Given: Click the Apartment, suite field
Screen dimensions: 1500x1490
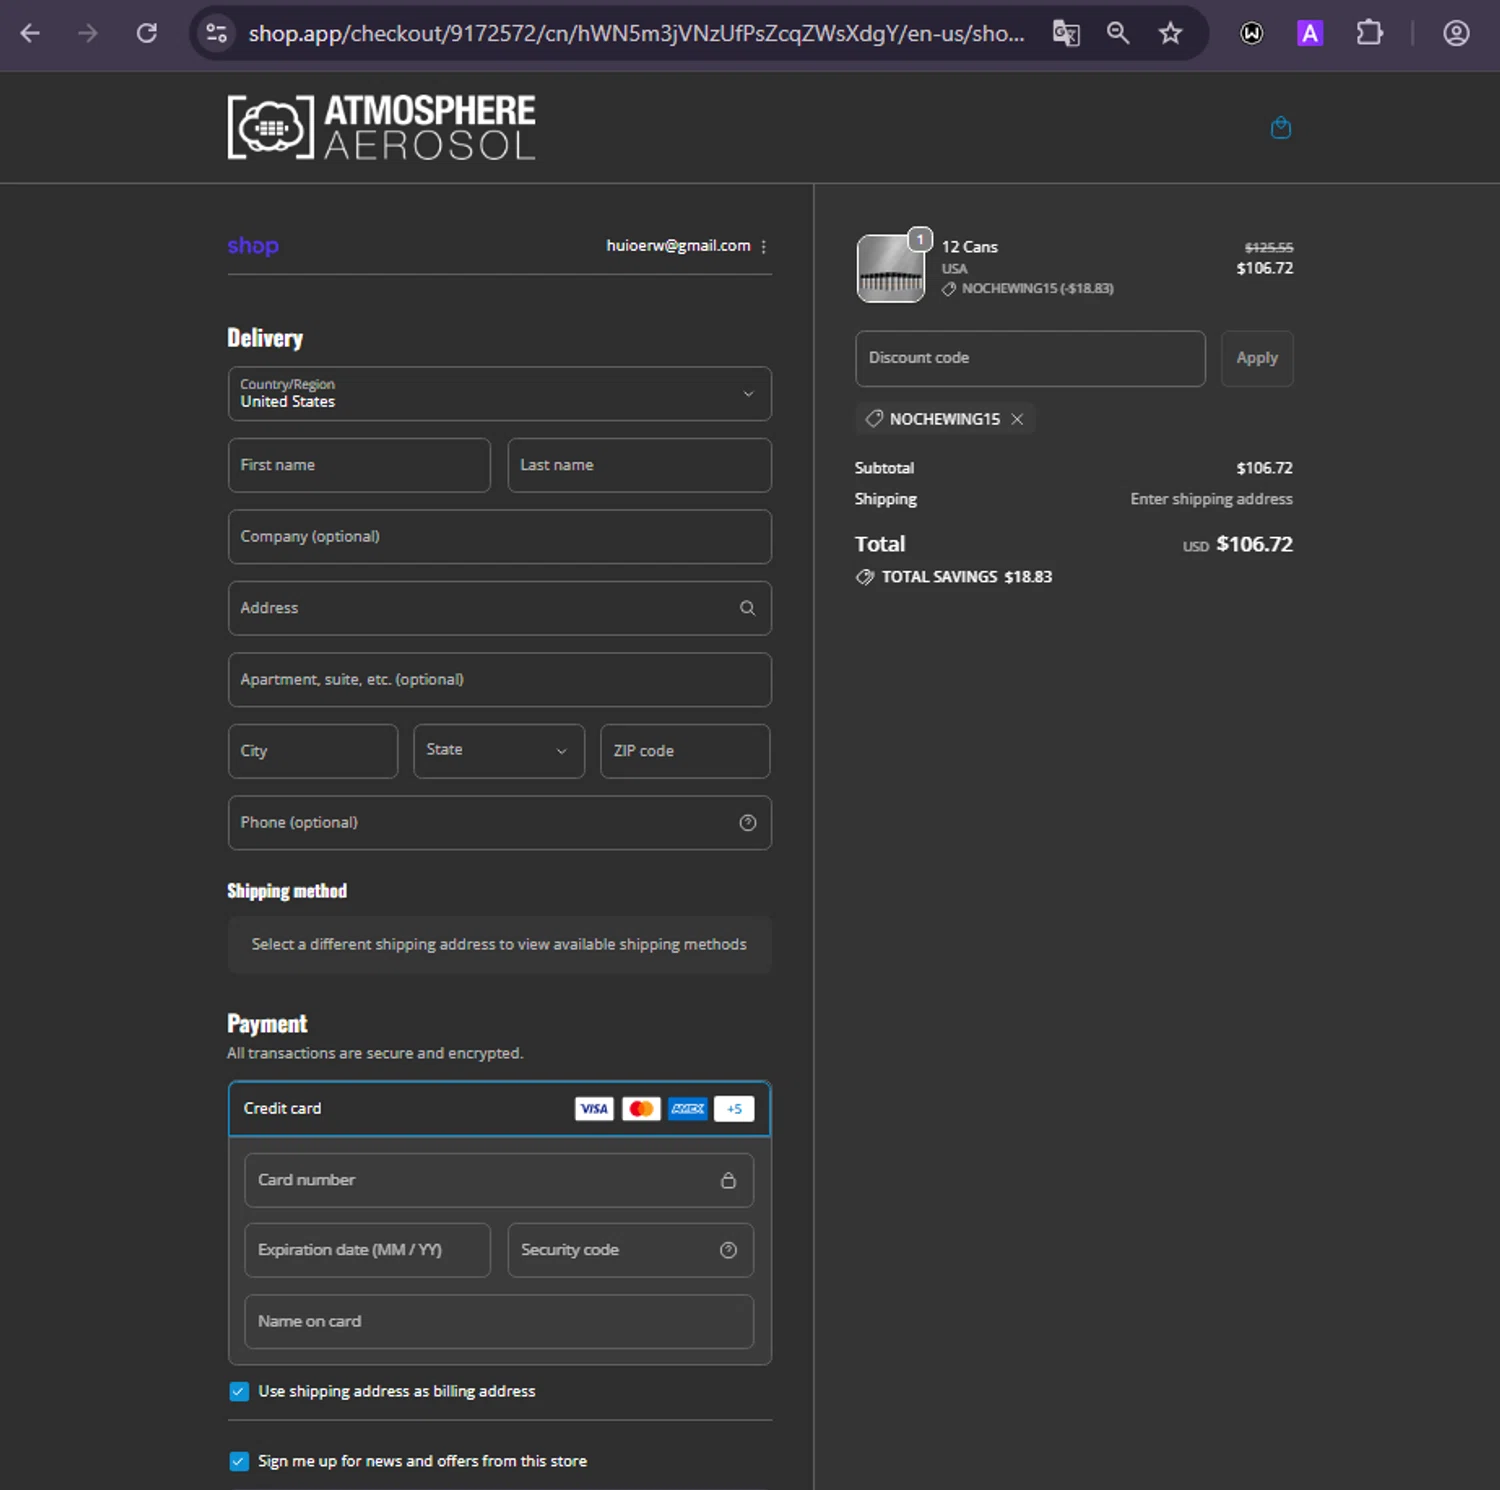Looking at the screenshot, I should (499, 679).
